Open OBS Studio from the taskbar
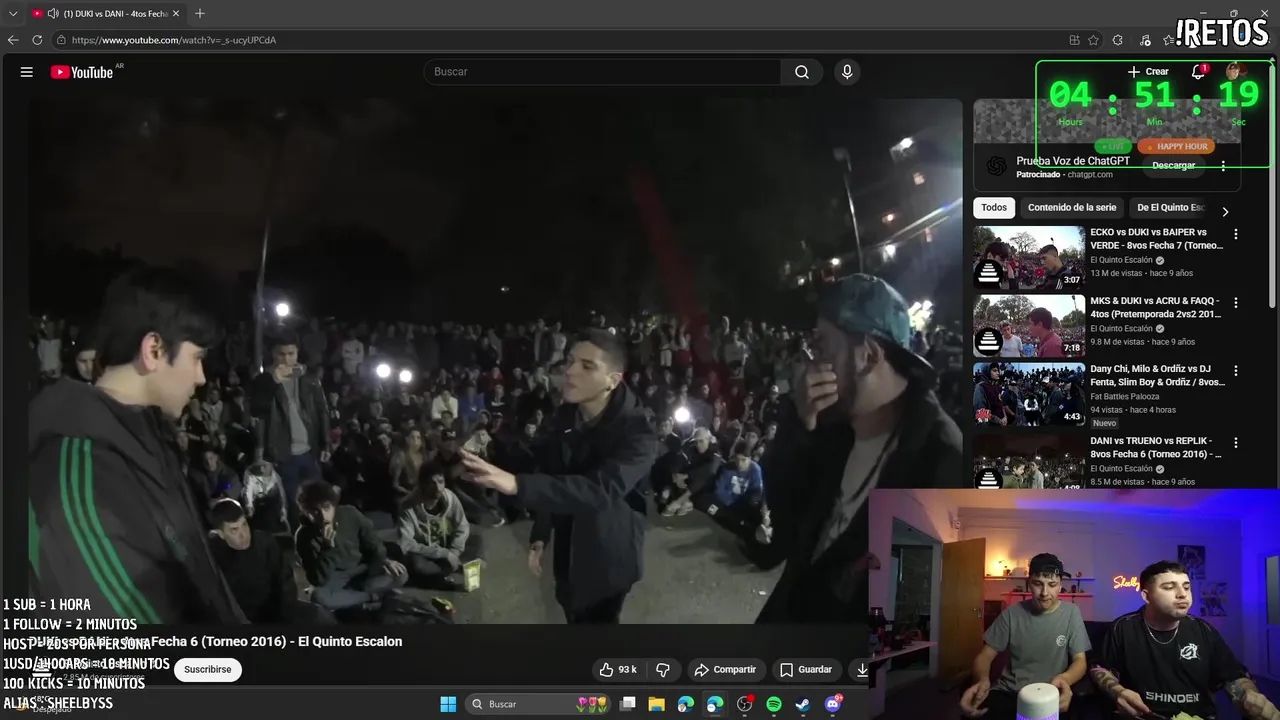1280x720 pixels. click(x=744, y=704)
